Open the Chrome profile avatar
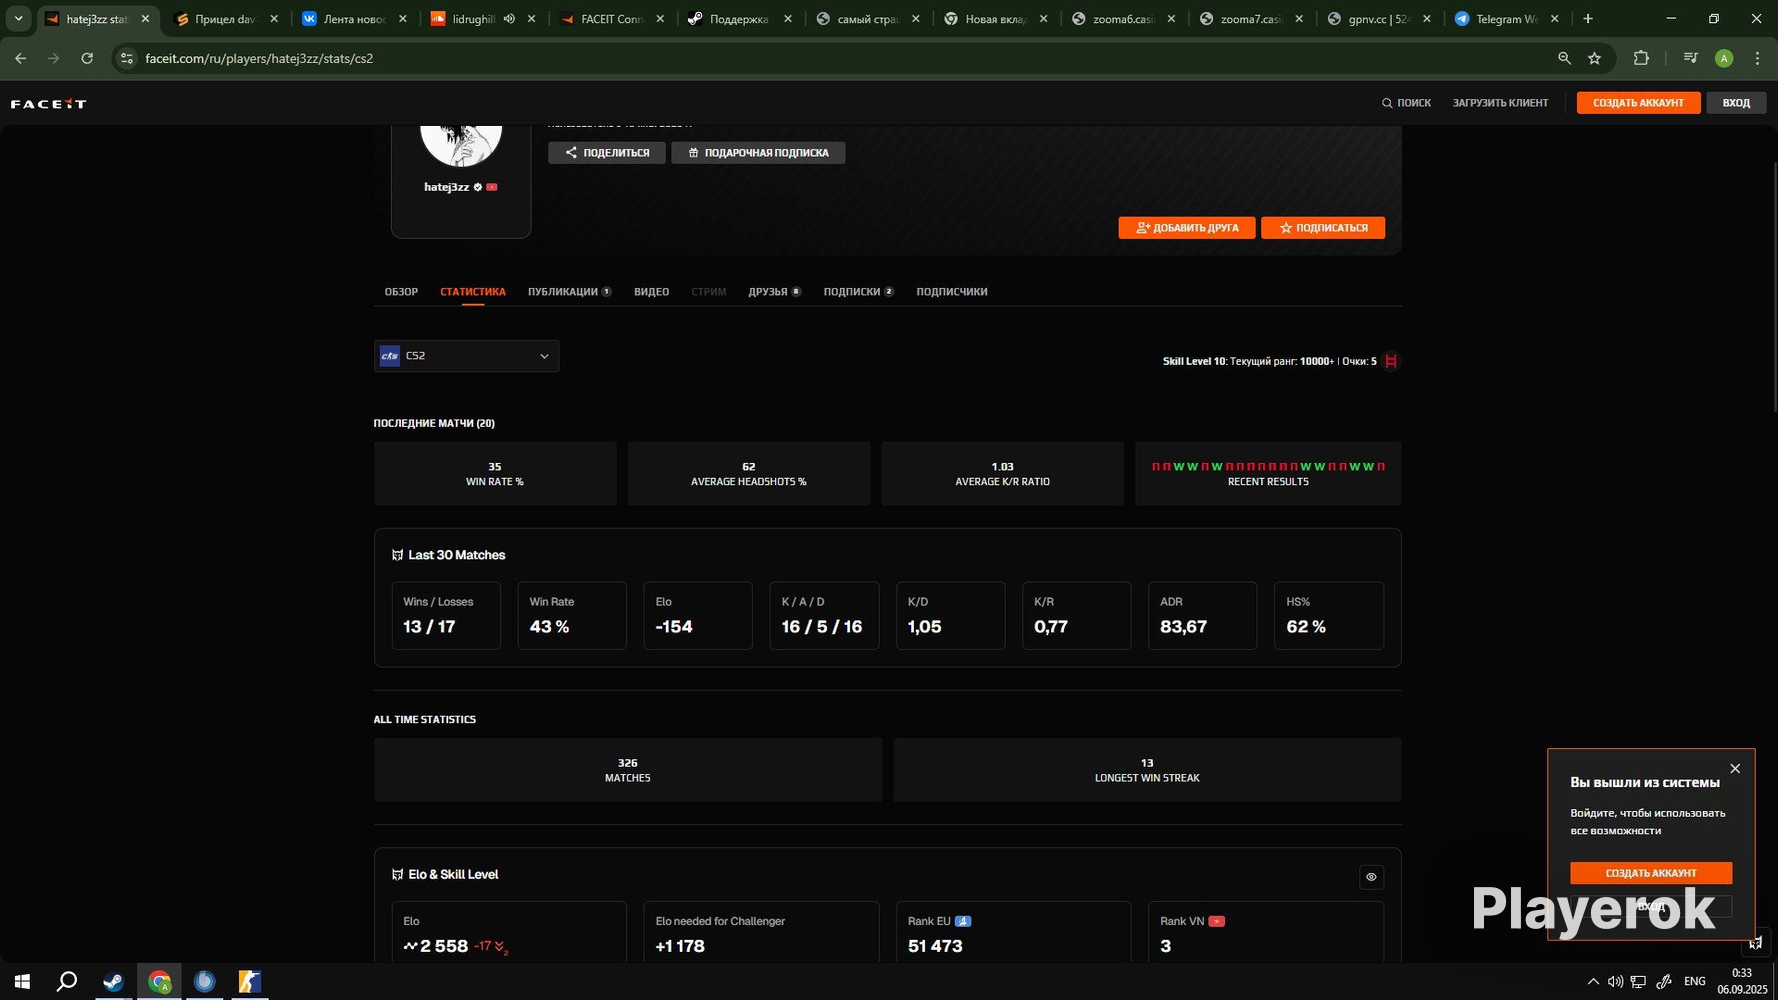This screenshot has height=1000, width=1778. tap(1724, 59)
